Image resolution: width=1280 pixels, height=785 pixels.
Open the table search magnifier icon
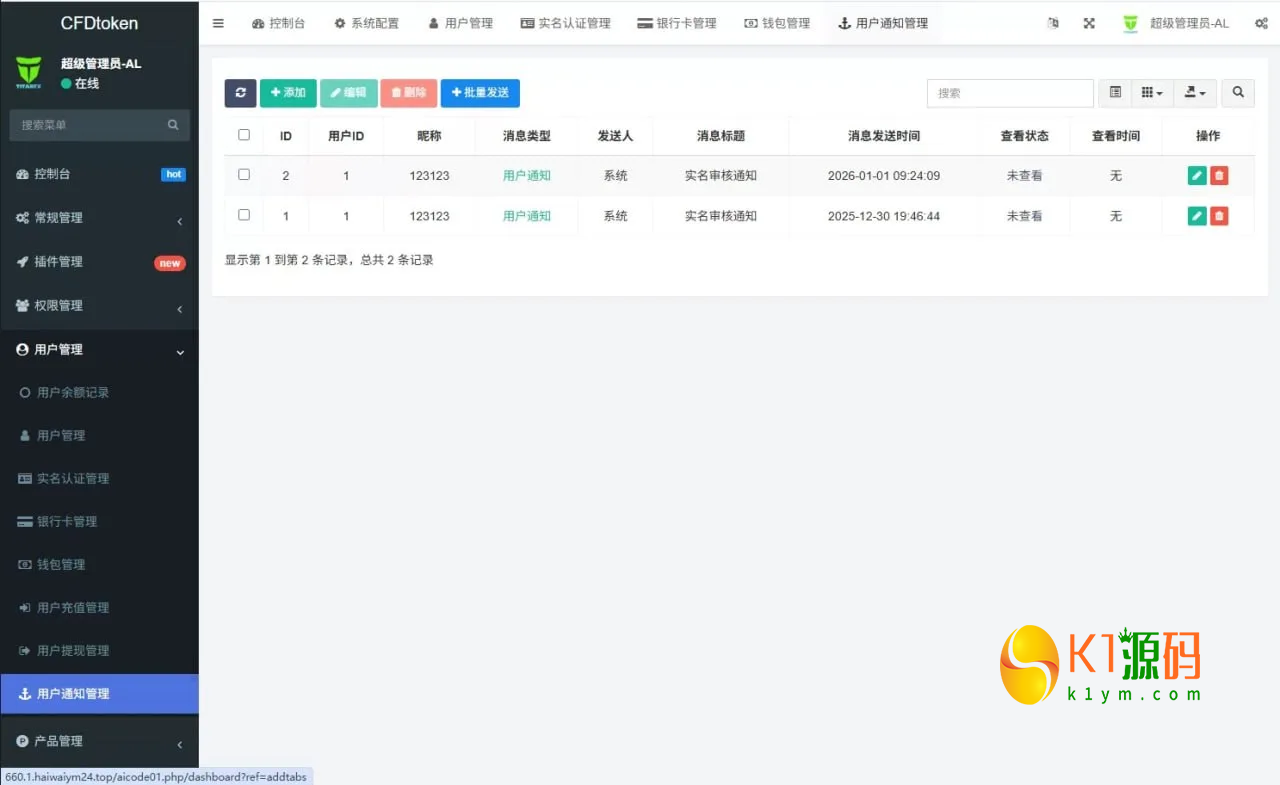(x=1238, y=93)
